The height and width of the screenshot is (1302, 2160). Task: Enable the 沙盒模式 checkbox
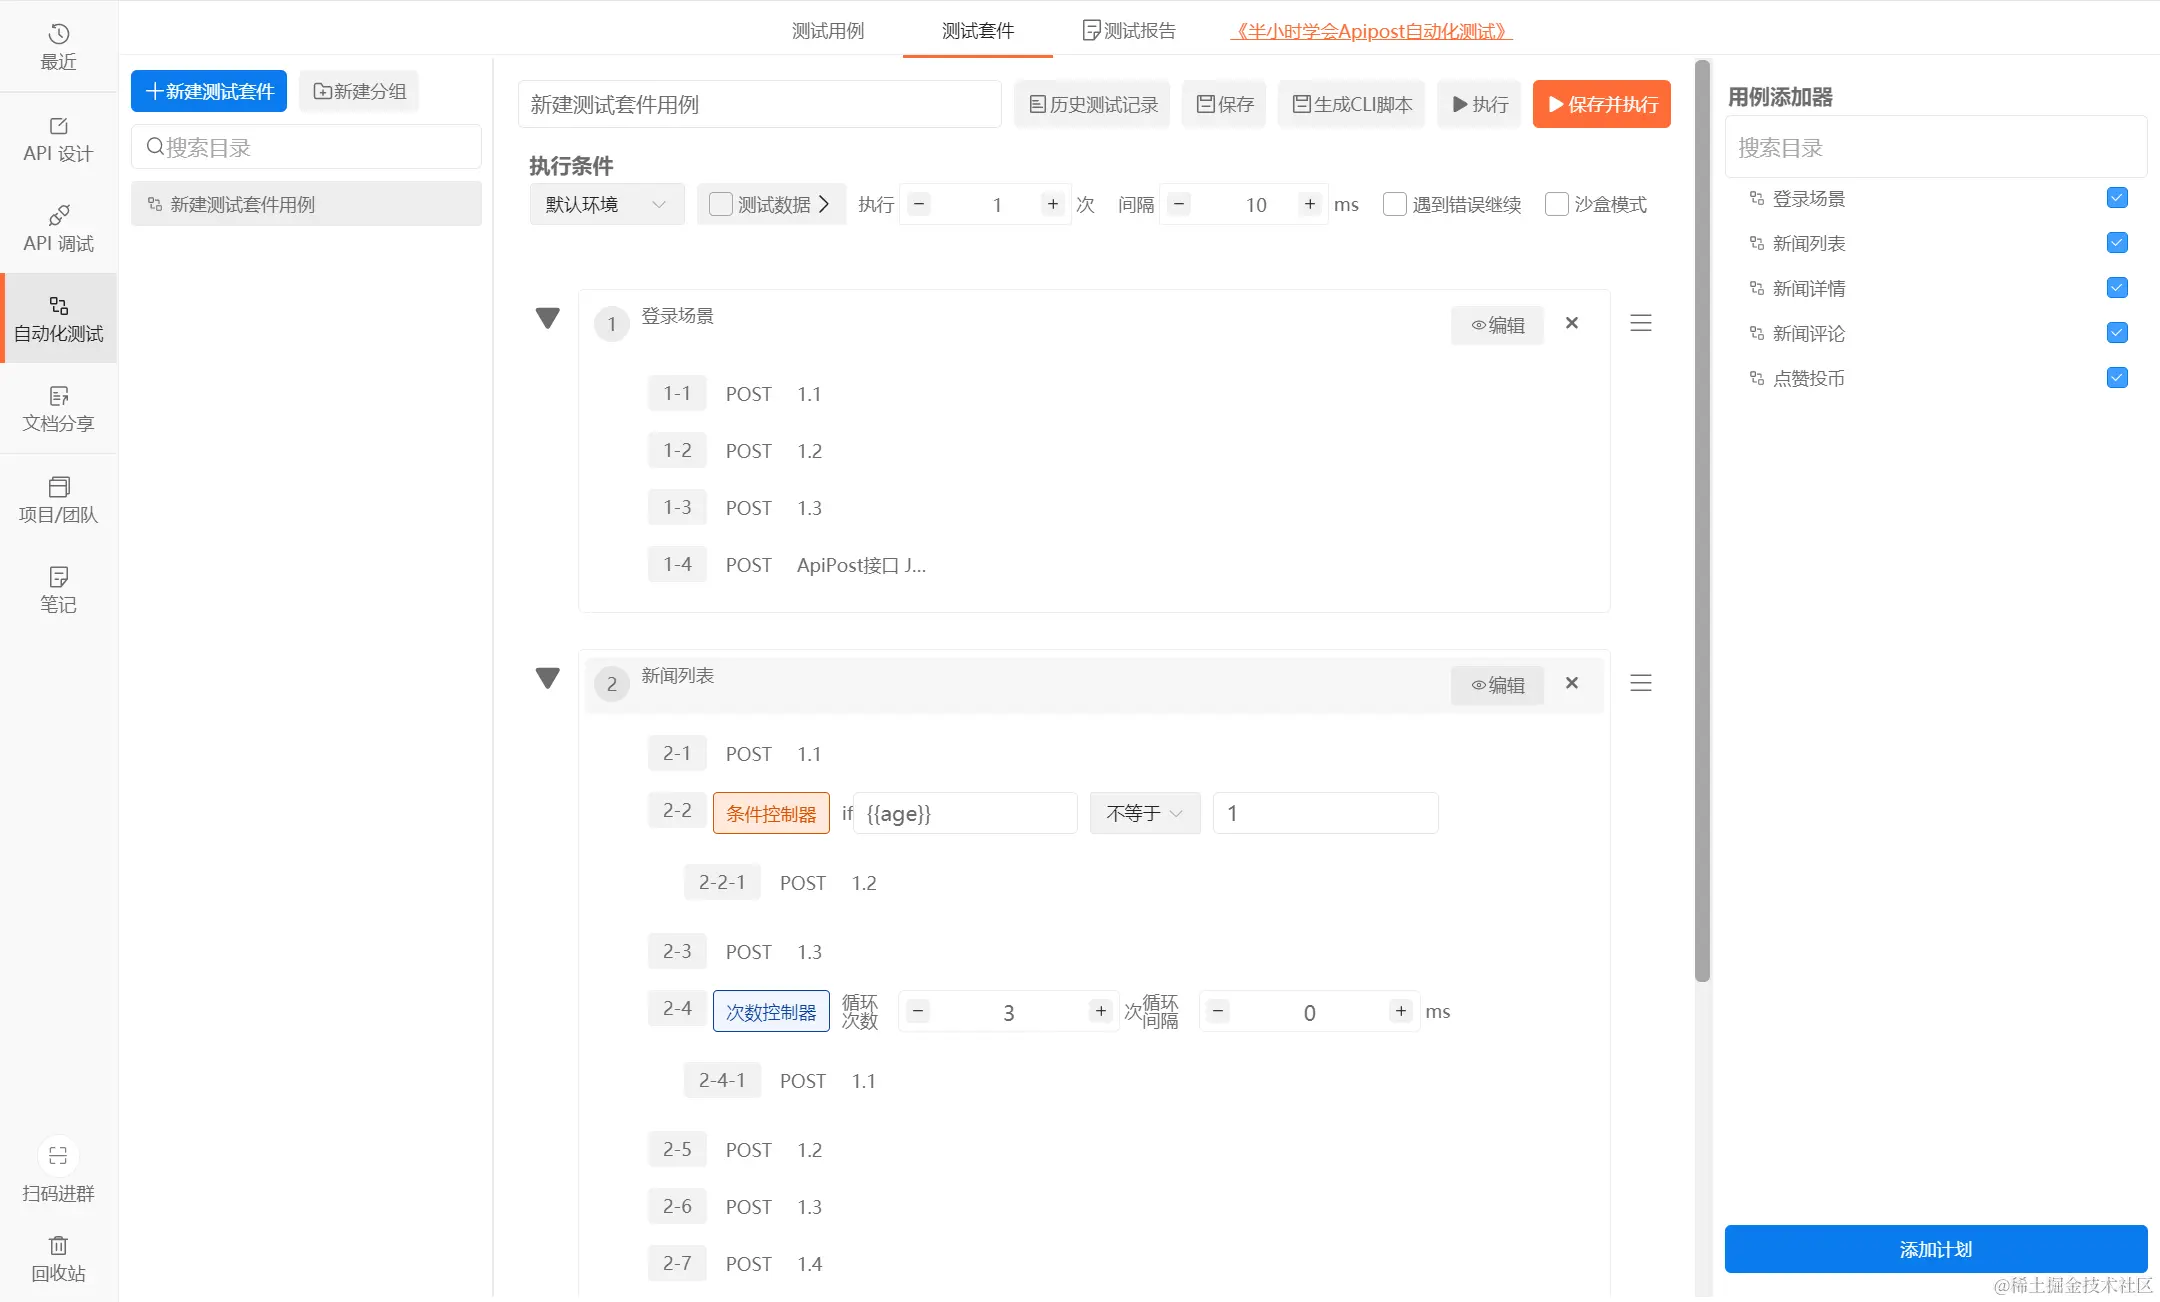click(1556, 204)
